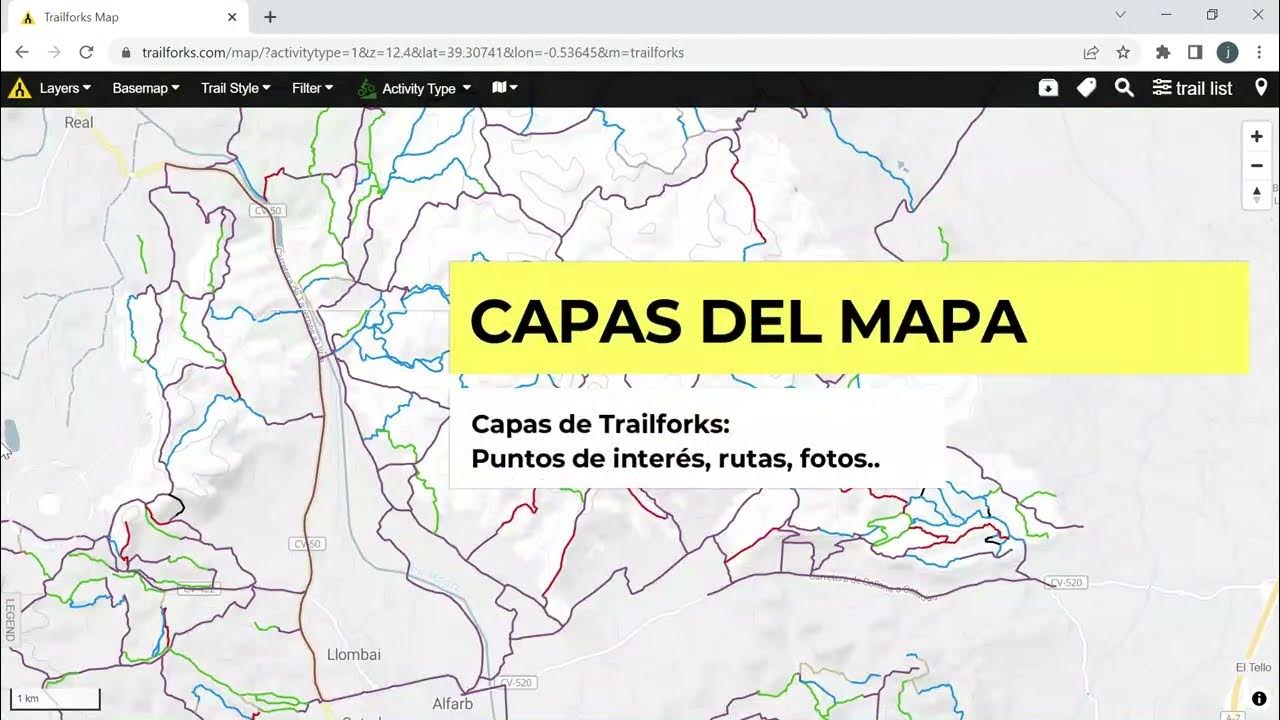Click the 1 km scale bar

[x=56, y=699]
